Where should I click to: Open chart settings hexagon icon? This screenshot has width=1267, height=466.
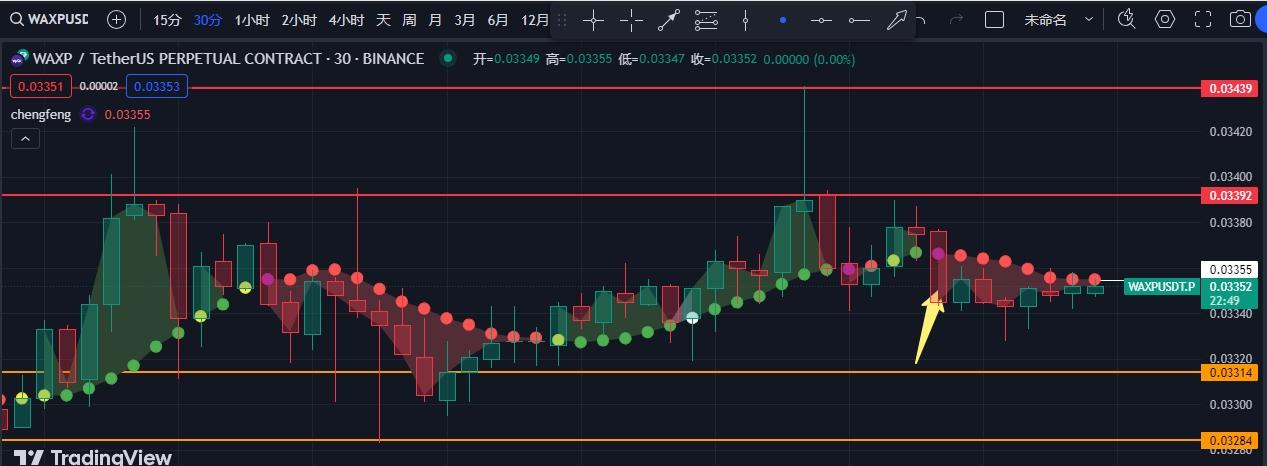tap(1165, 19)
